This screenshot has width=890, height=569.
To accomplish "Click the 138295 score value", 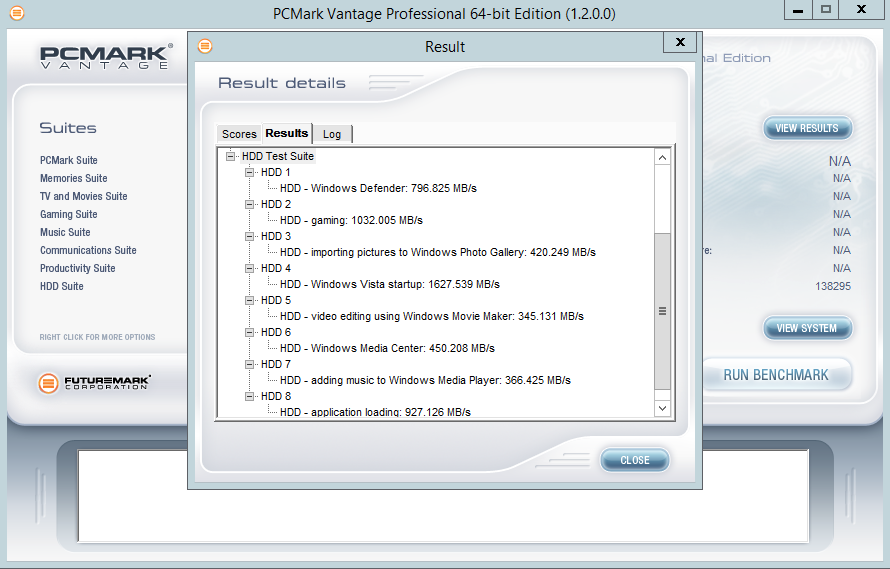I will coord(833,286).
